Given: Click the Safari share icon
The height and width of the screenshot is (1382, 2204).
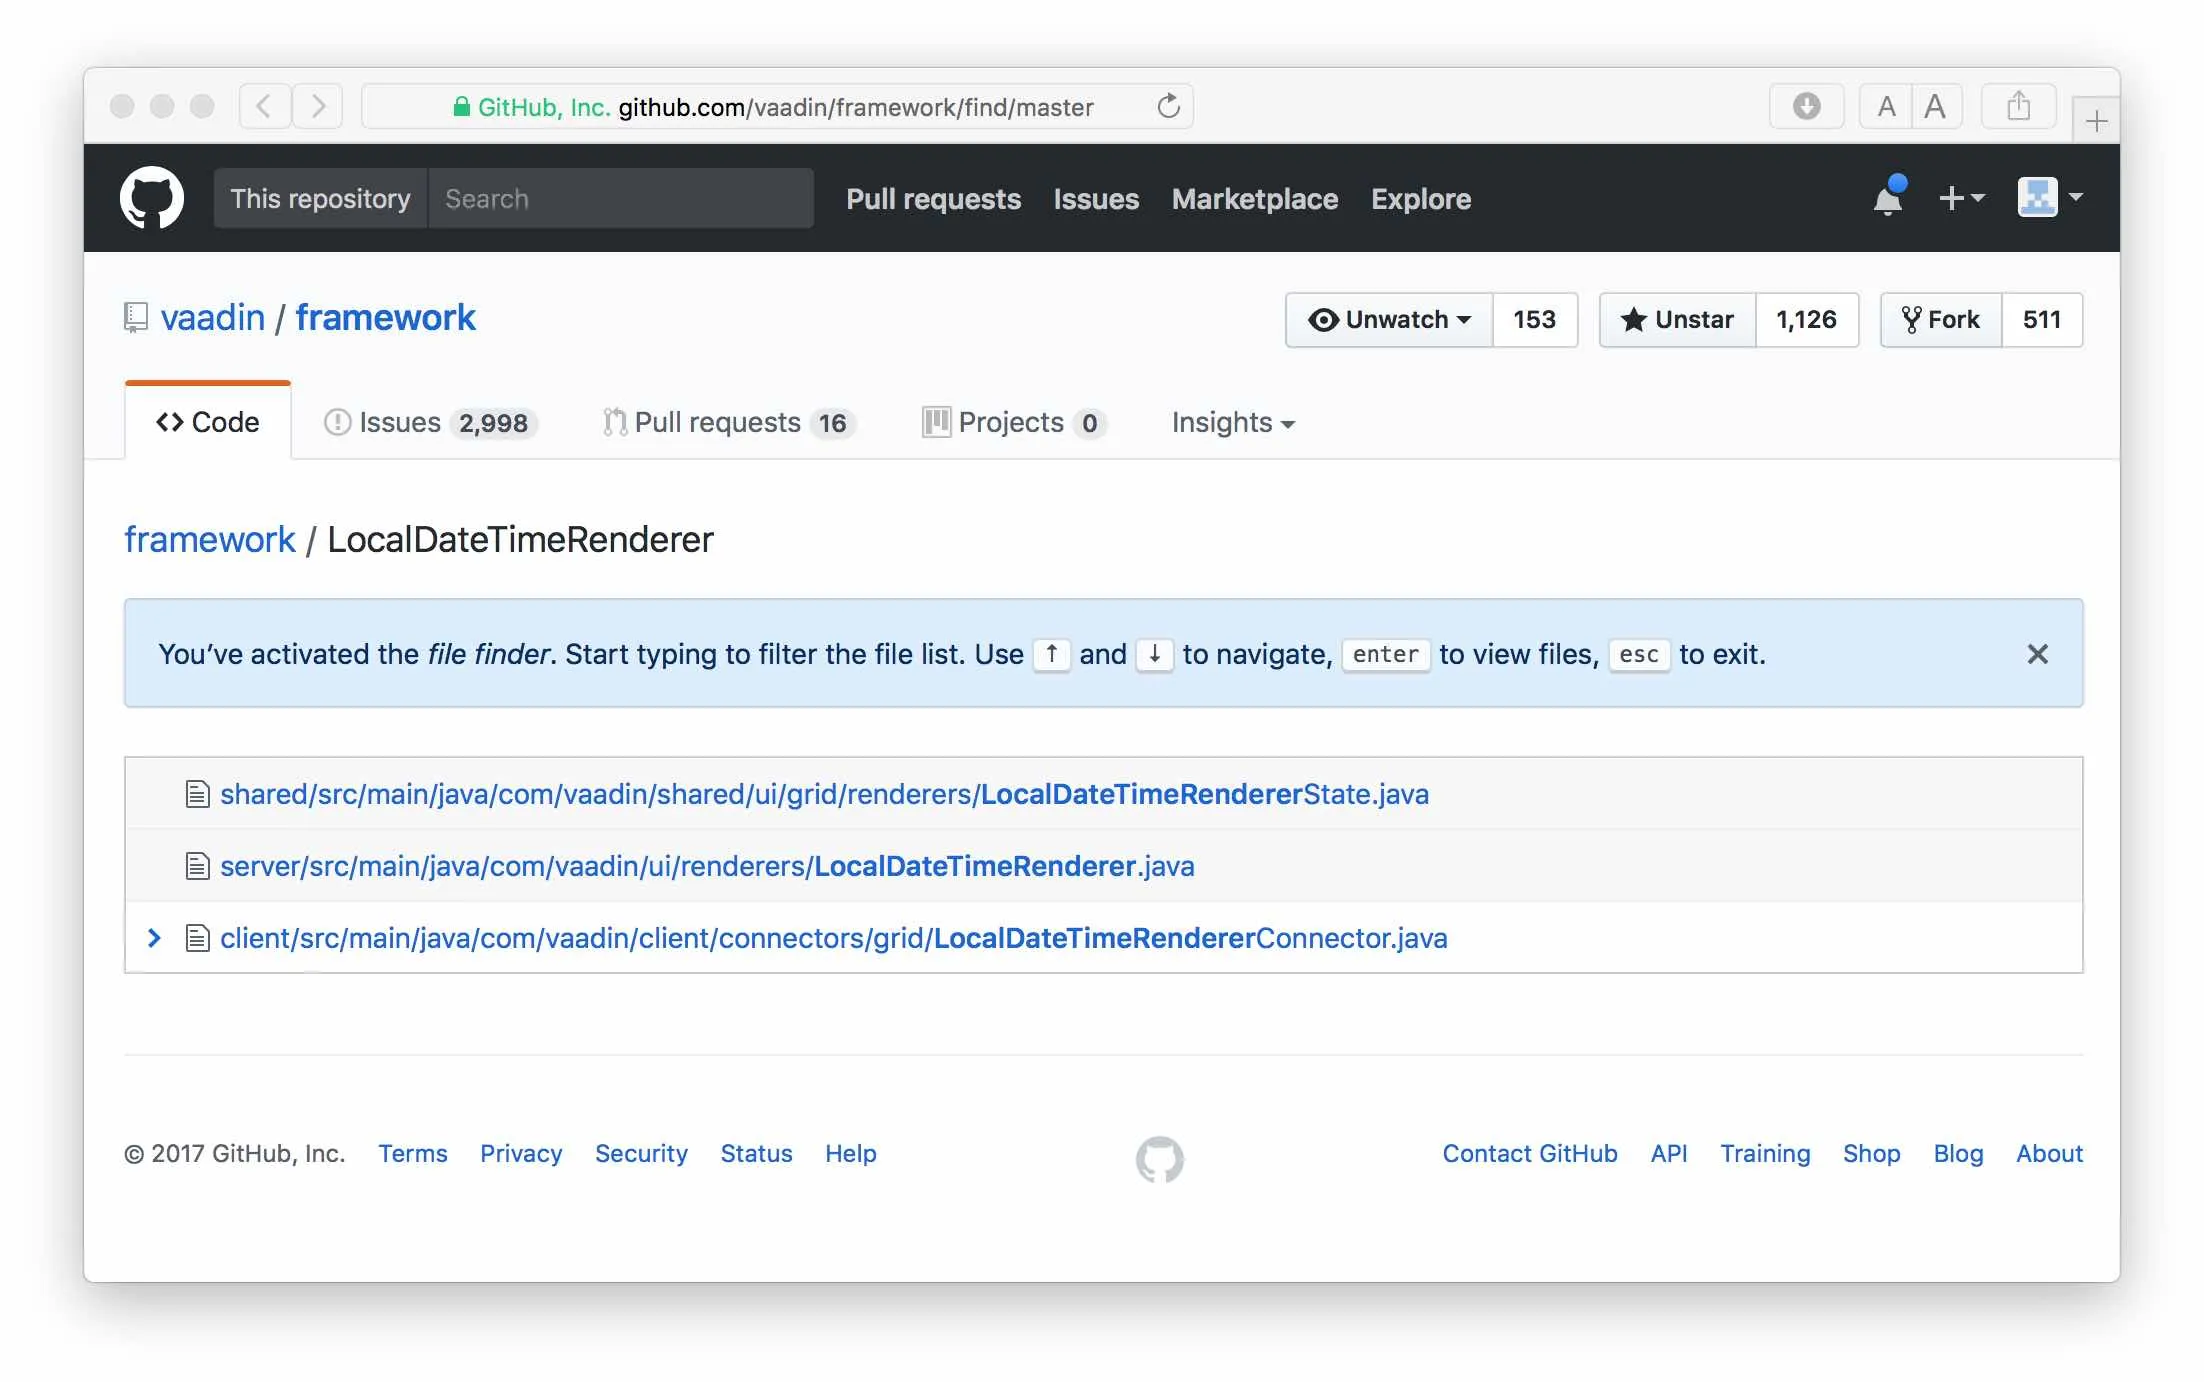Looking at the screenshot, I should point(2018,106).
